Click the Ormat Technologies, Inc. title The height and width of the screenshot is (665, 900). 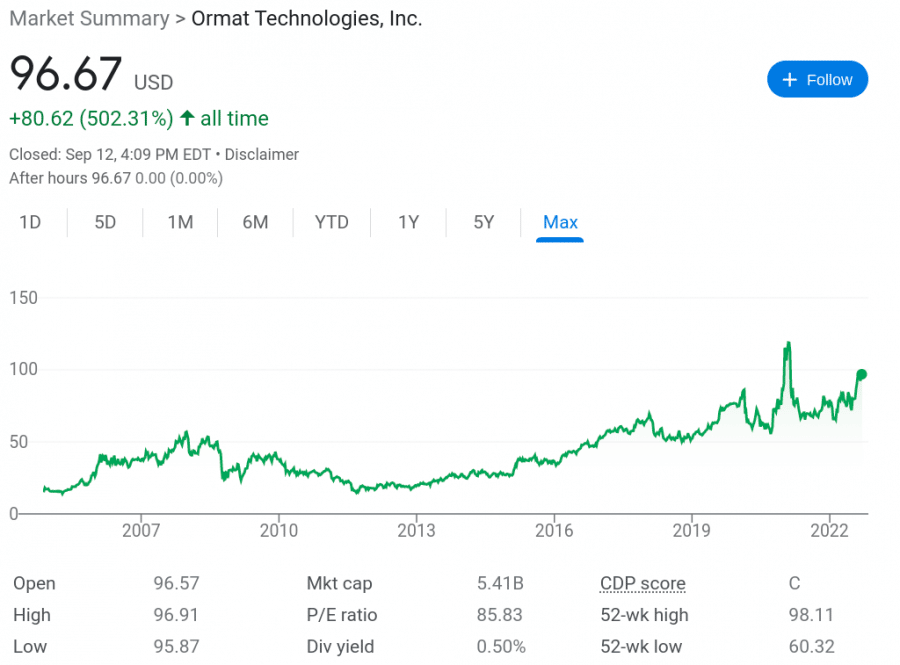point(307,18)
